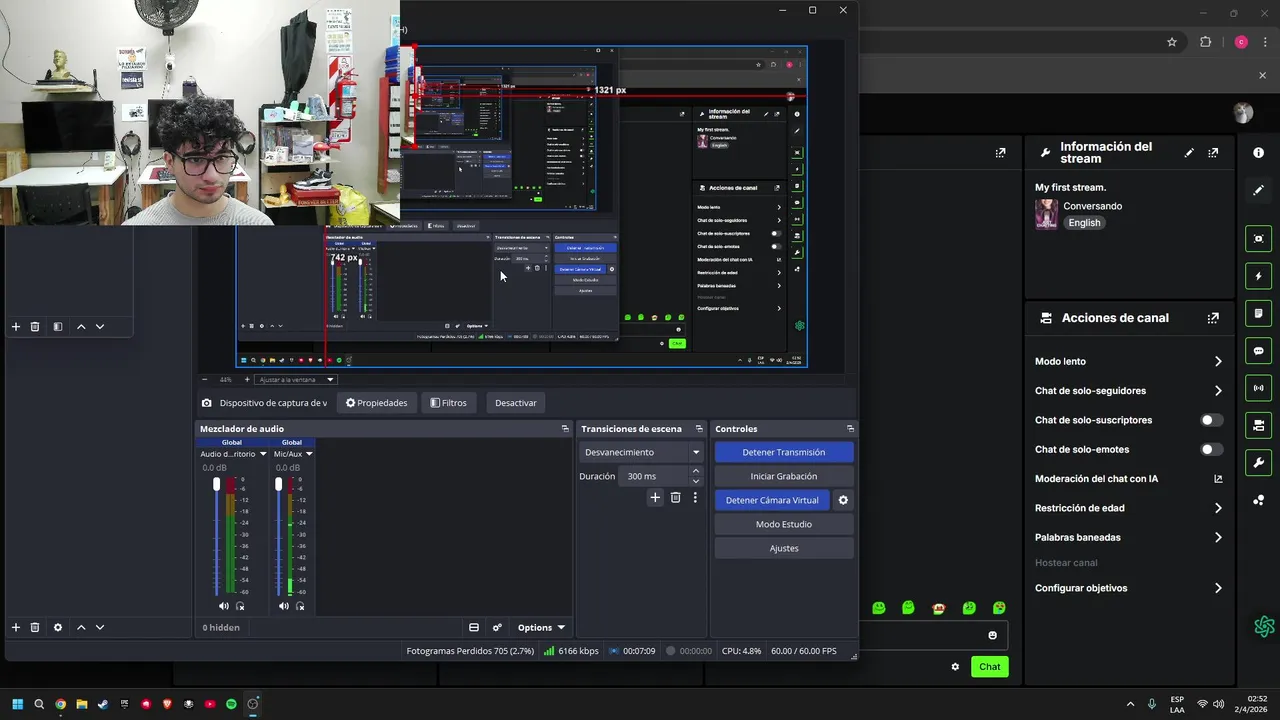The height and width of the screenshot is (720, 1280).
Task: Open scene filters icon in scenes panel
Action: click(x=58, y=326)
